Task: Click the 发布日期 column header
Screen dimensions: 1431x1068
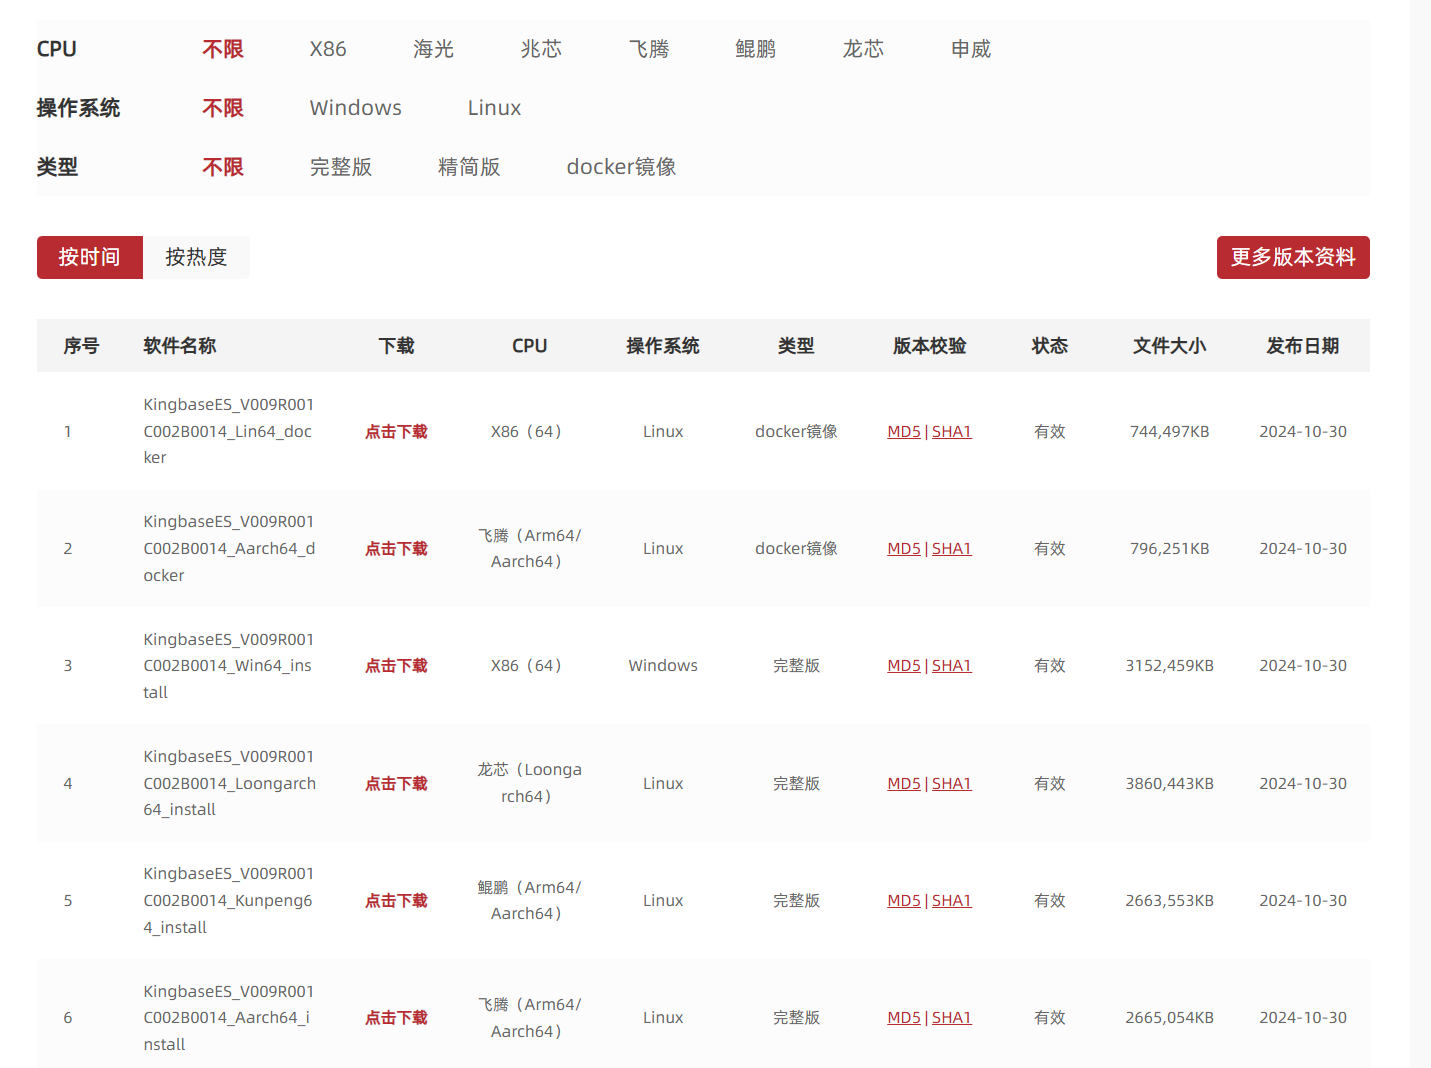Action: (1303, 346)
